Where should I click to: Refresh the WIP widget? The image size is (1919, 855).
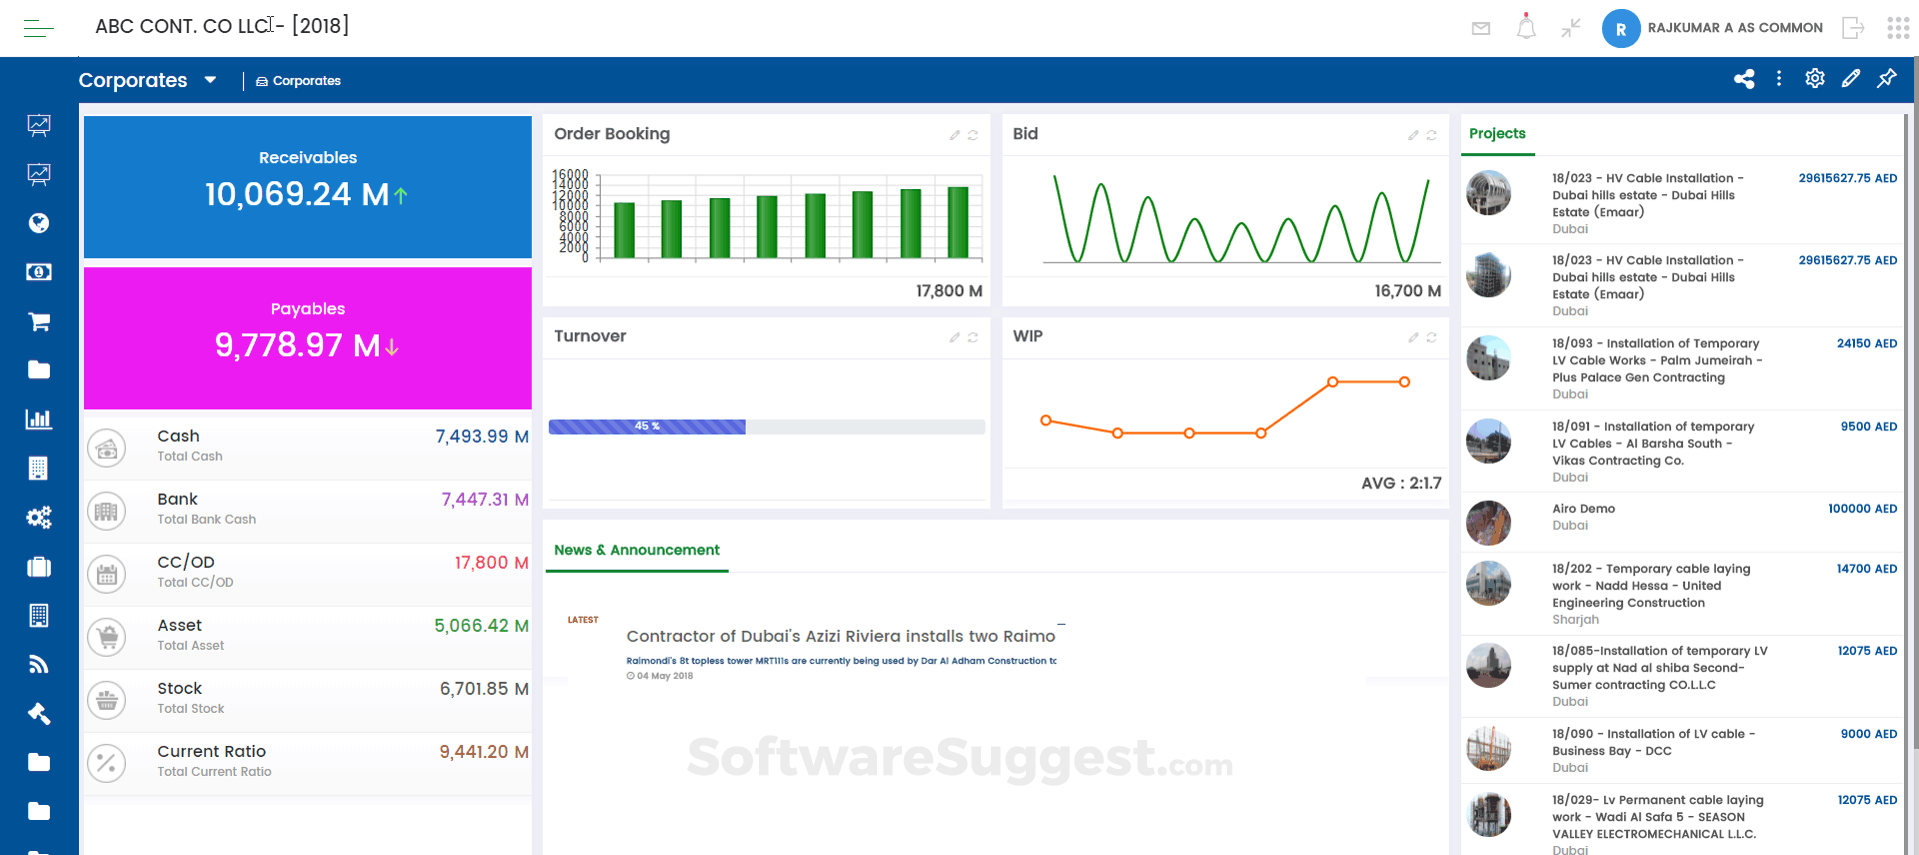(1432, 337)
